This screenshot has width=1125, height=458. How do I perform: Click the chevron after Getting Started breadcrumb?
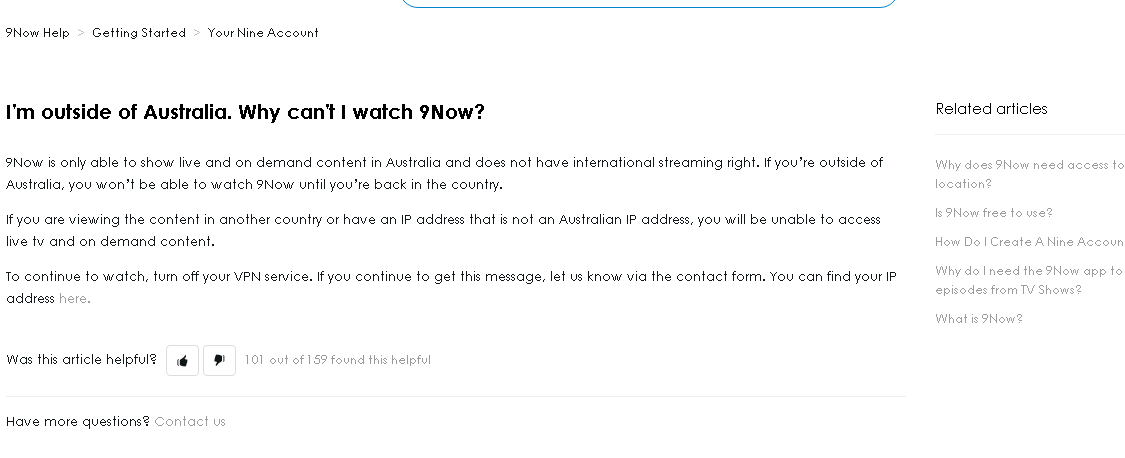197,33
